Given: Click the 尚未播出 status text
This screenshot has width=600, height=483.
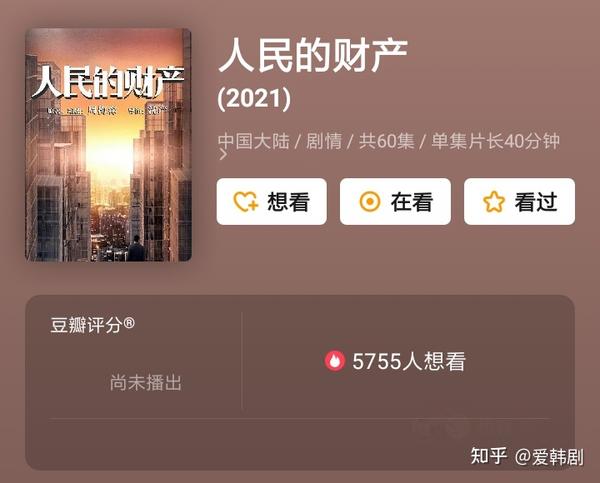Looking at the screenshot, I should 145,382.
